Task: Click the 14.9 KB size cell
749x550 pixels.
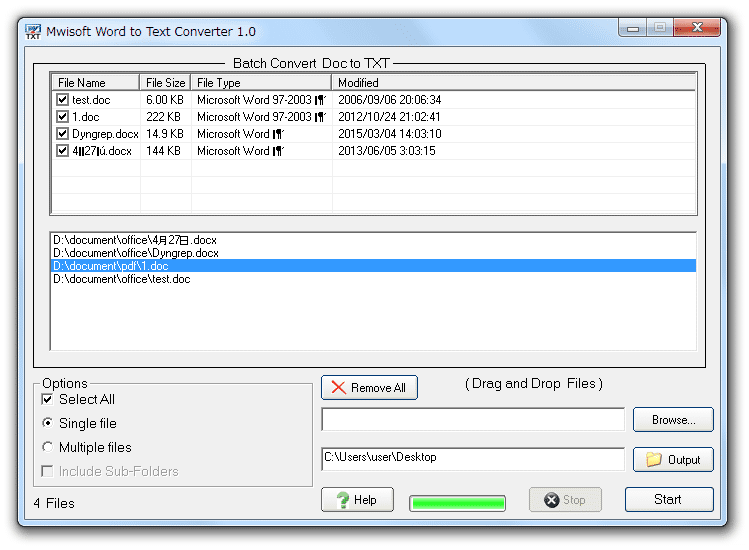Action: click(165, 134)
